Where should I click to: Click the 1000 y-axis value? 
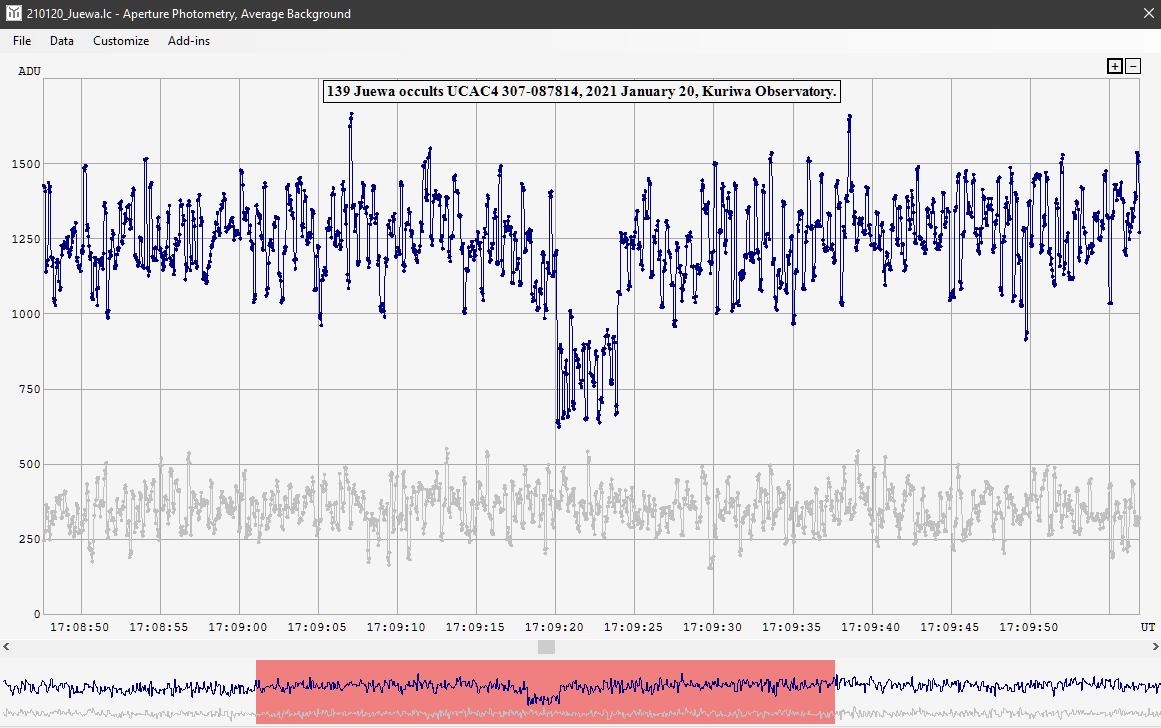point(26,314)
